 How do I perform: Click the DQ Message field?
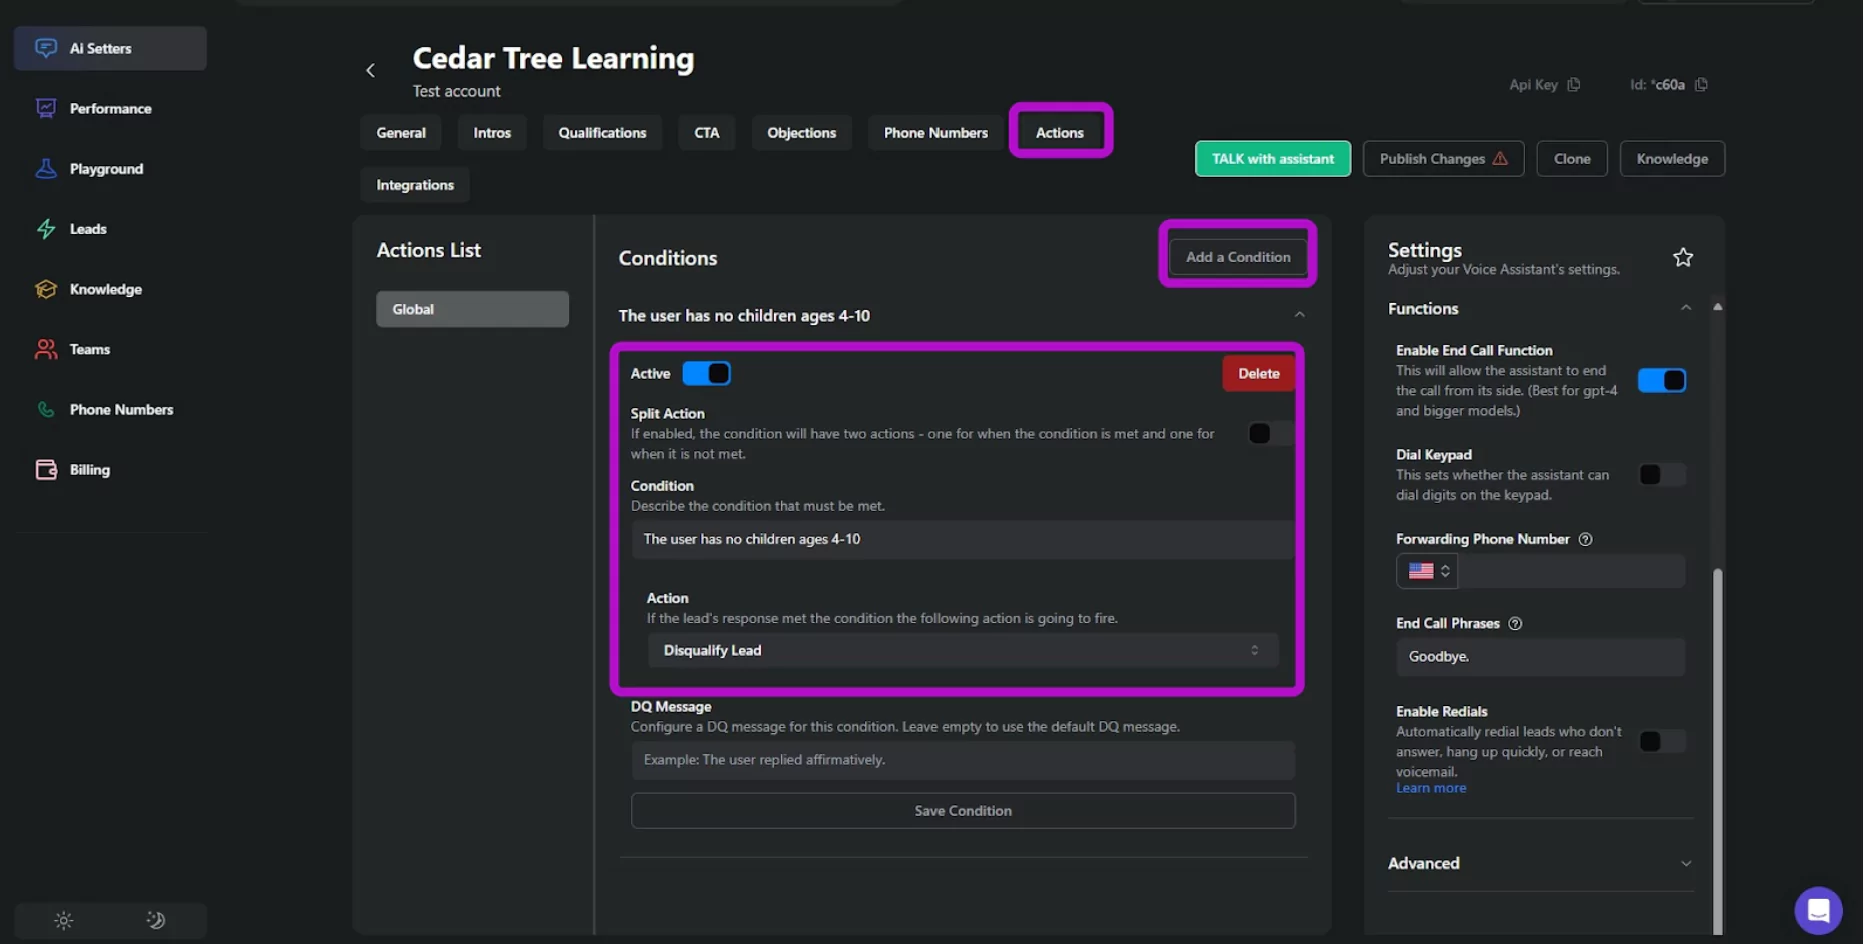coord(963,760)
